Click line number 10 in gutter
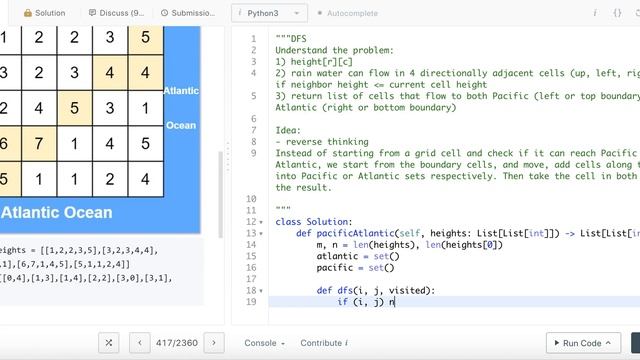 click(251, 199)
